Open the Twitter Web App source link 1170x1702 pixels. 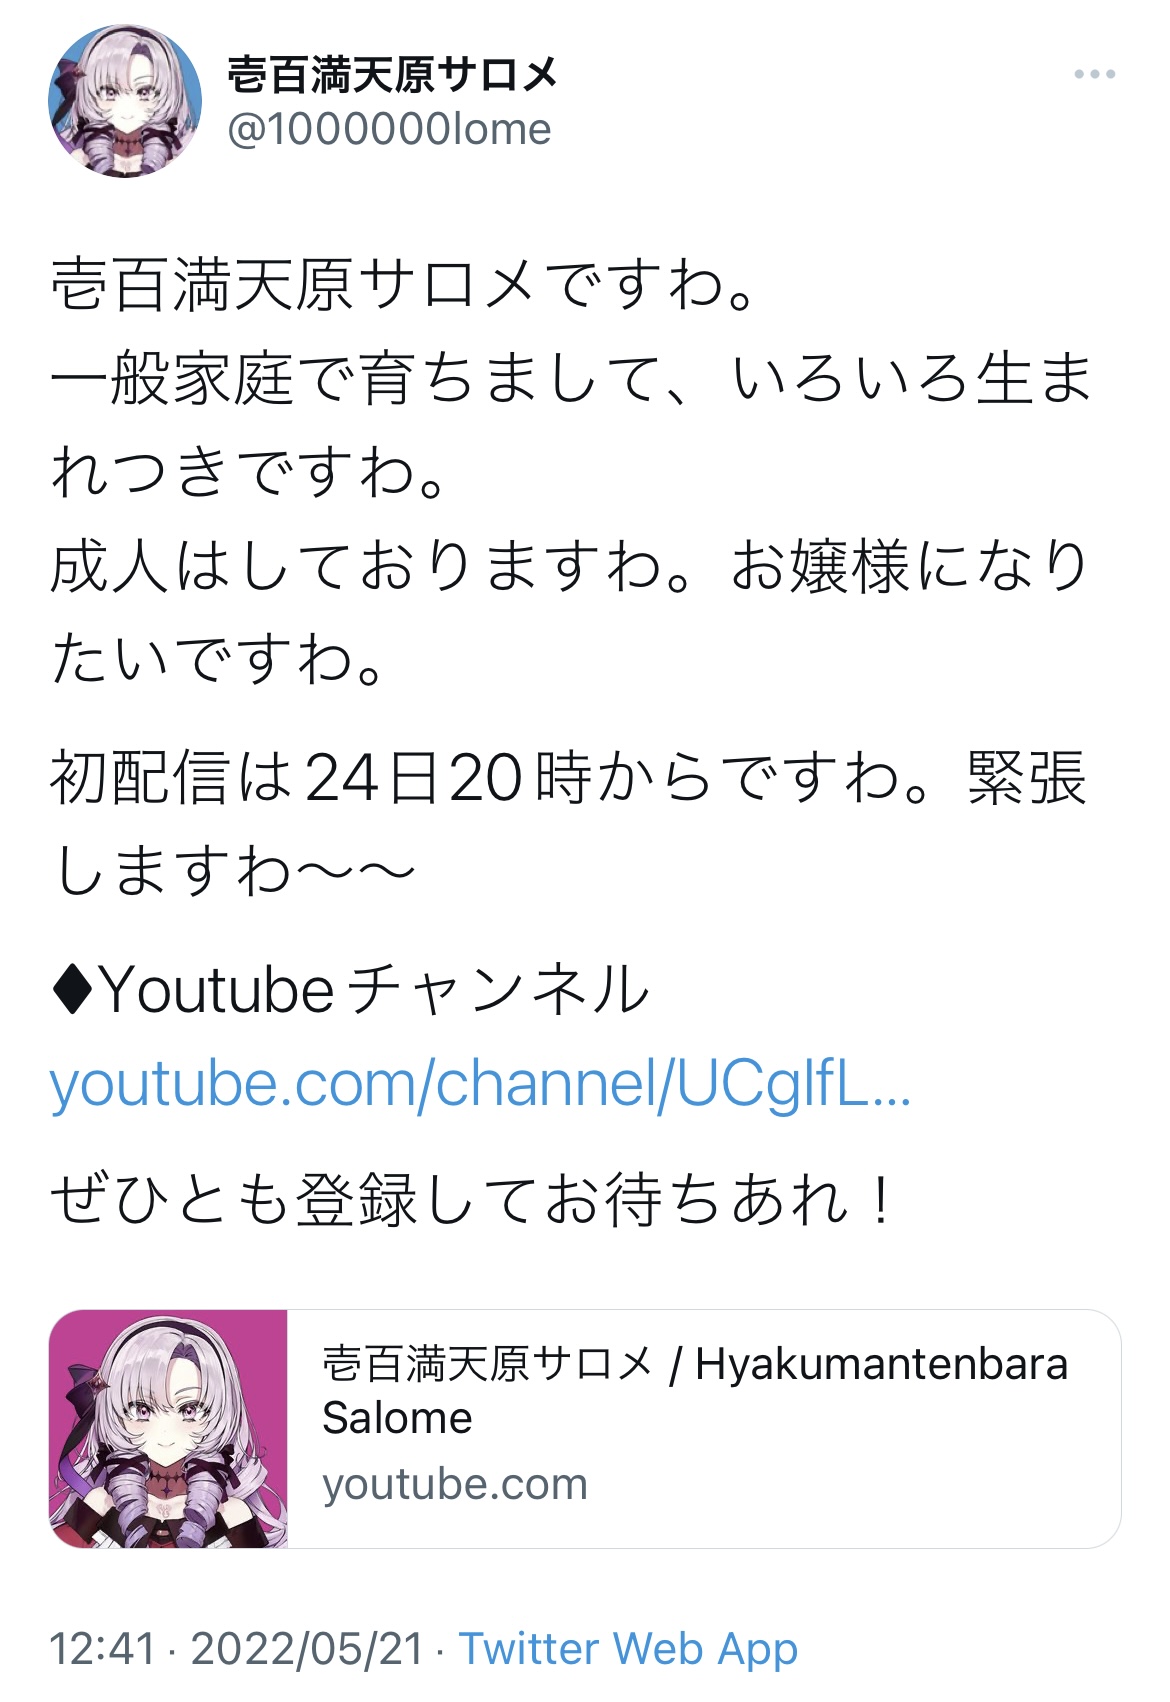click(629, 1649)
